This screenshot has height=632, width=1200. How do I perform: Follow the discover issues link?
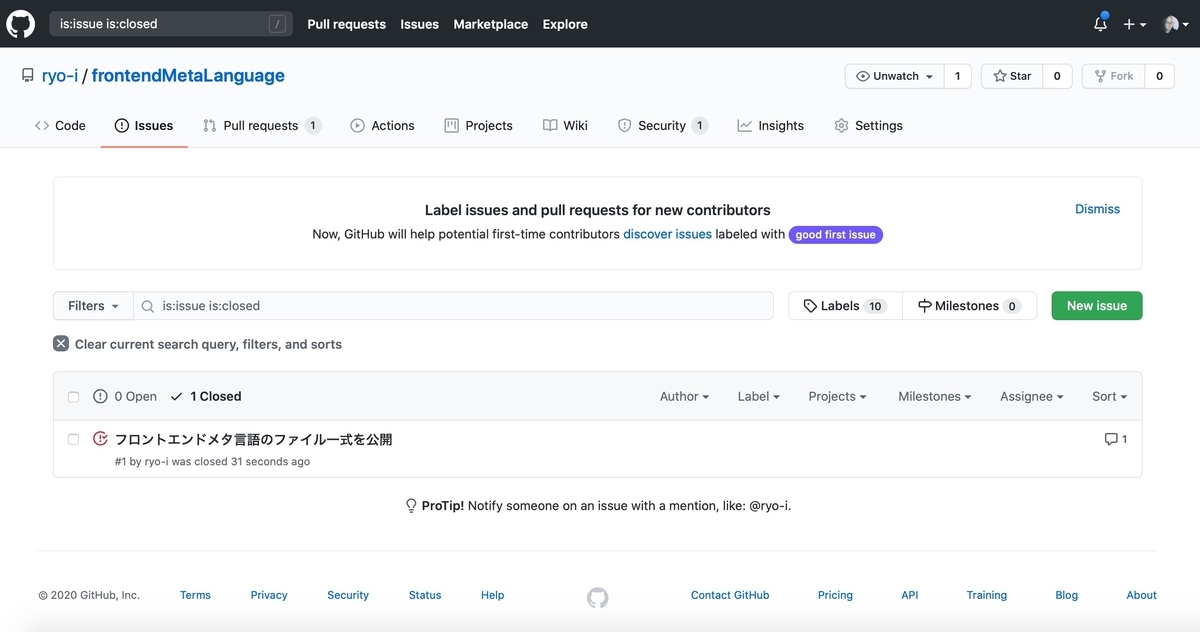pos(667,234)
